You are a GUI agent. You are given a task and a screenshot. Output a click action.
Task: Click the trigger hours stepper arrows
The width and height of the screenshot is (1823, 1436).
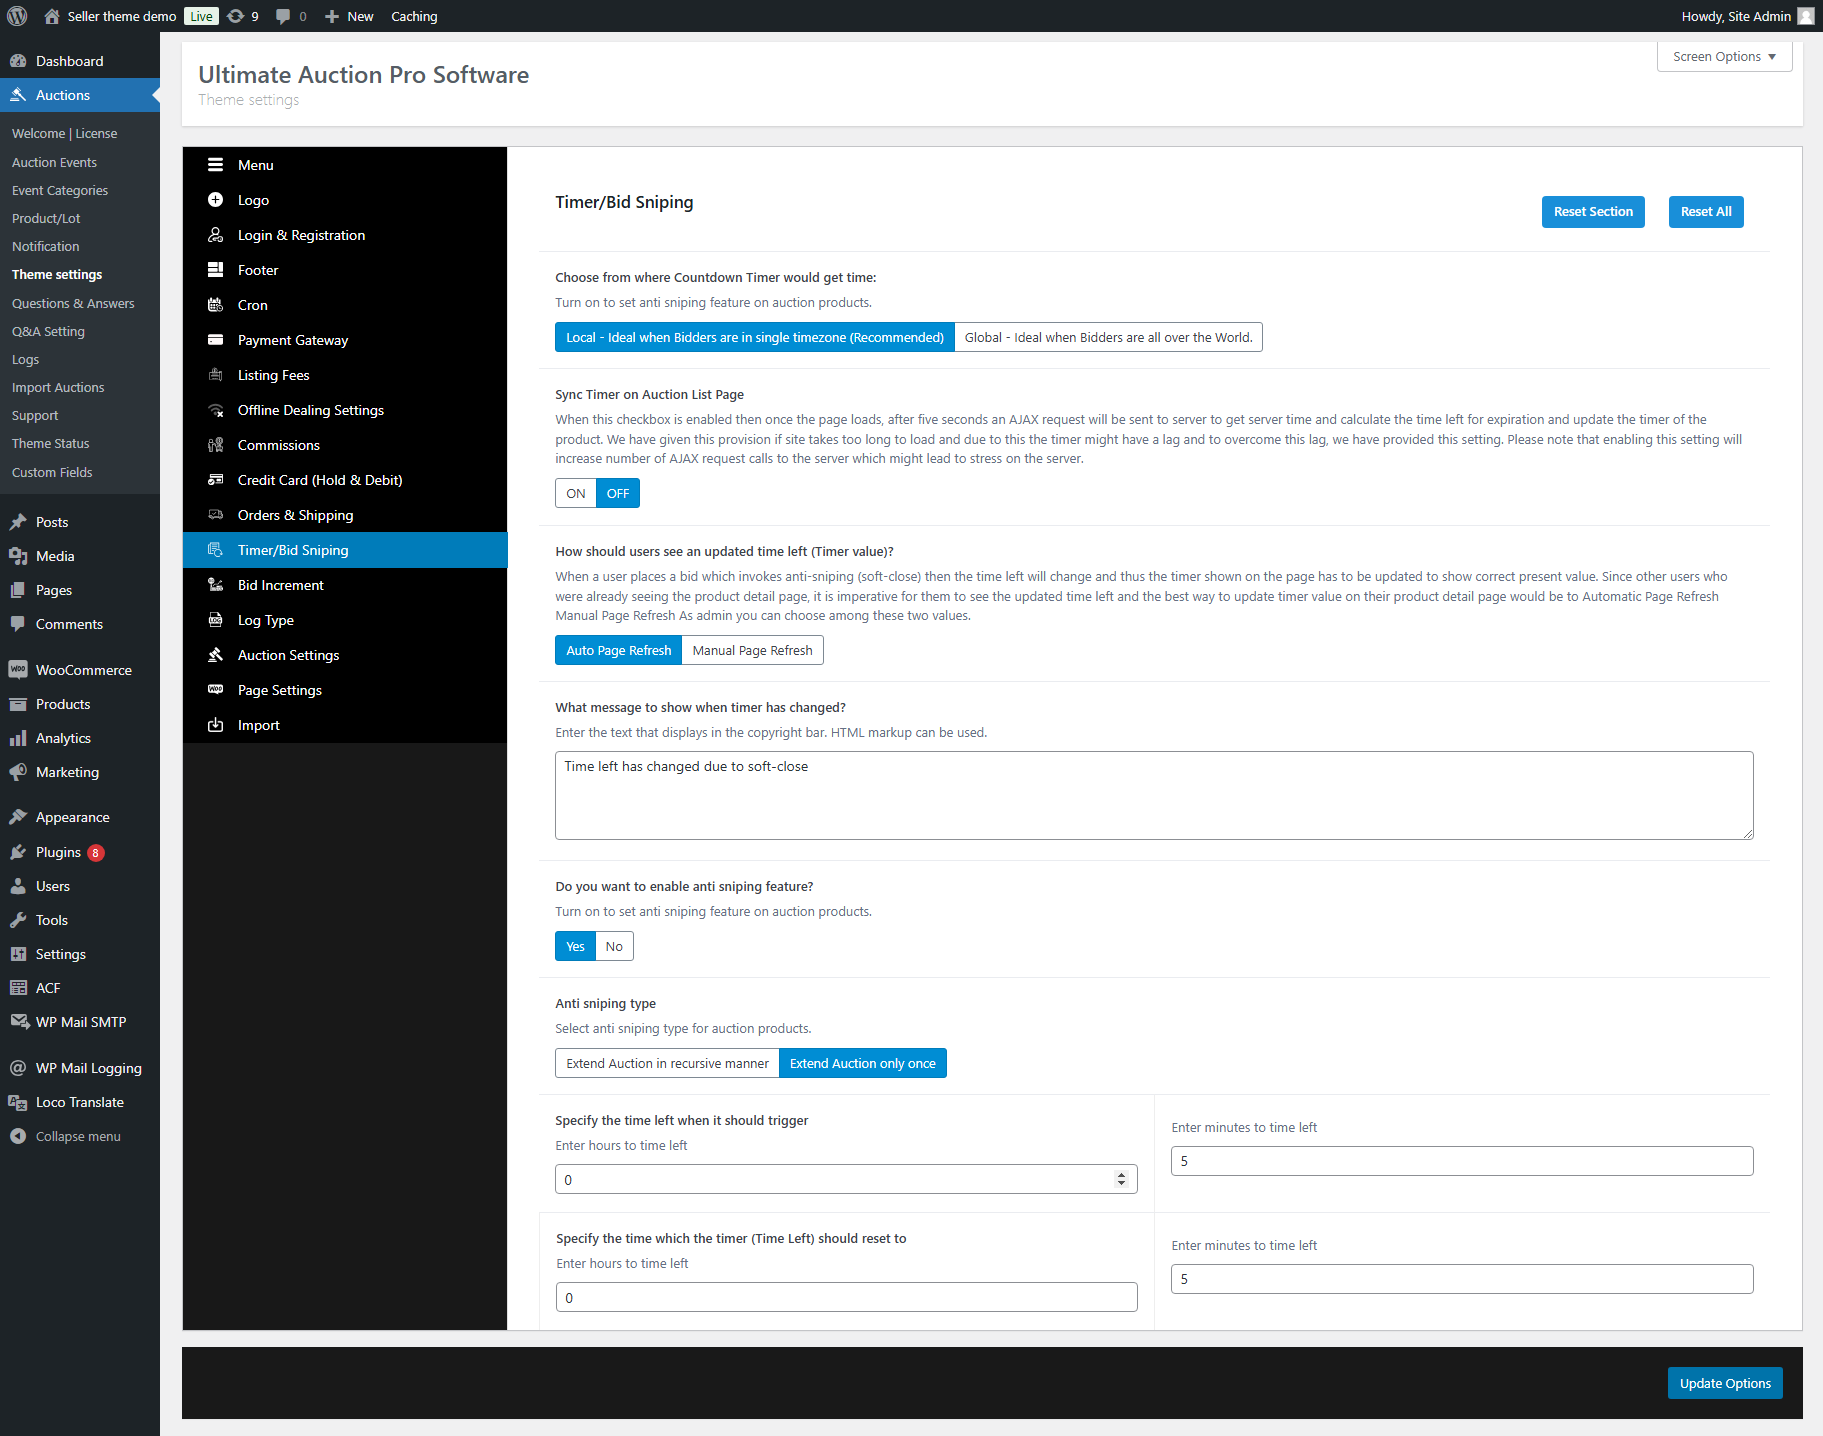point(1121,1179)
